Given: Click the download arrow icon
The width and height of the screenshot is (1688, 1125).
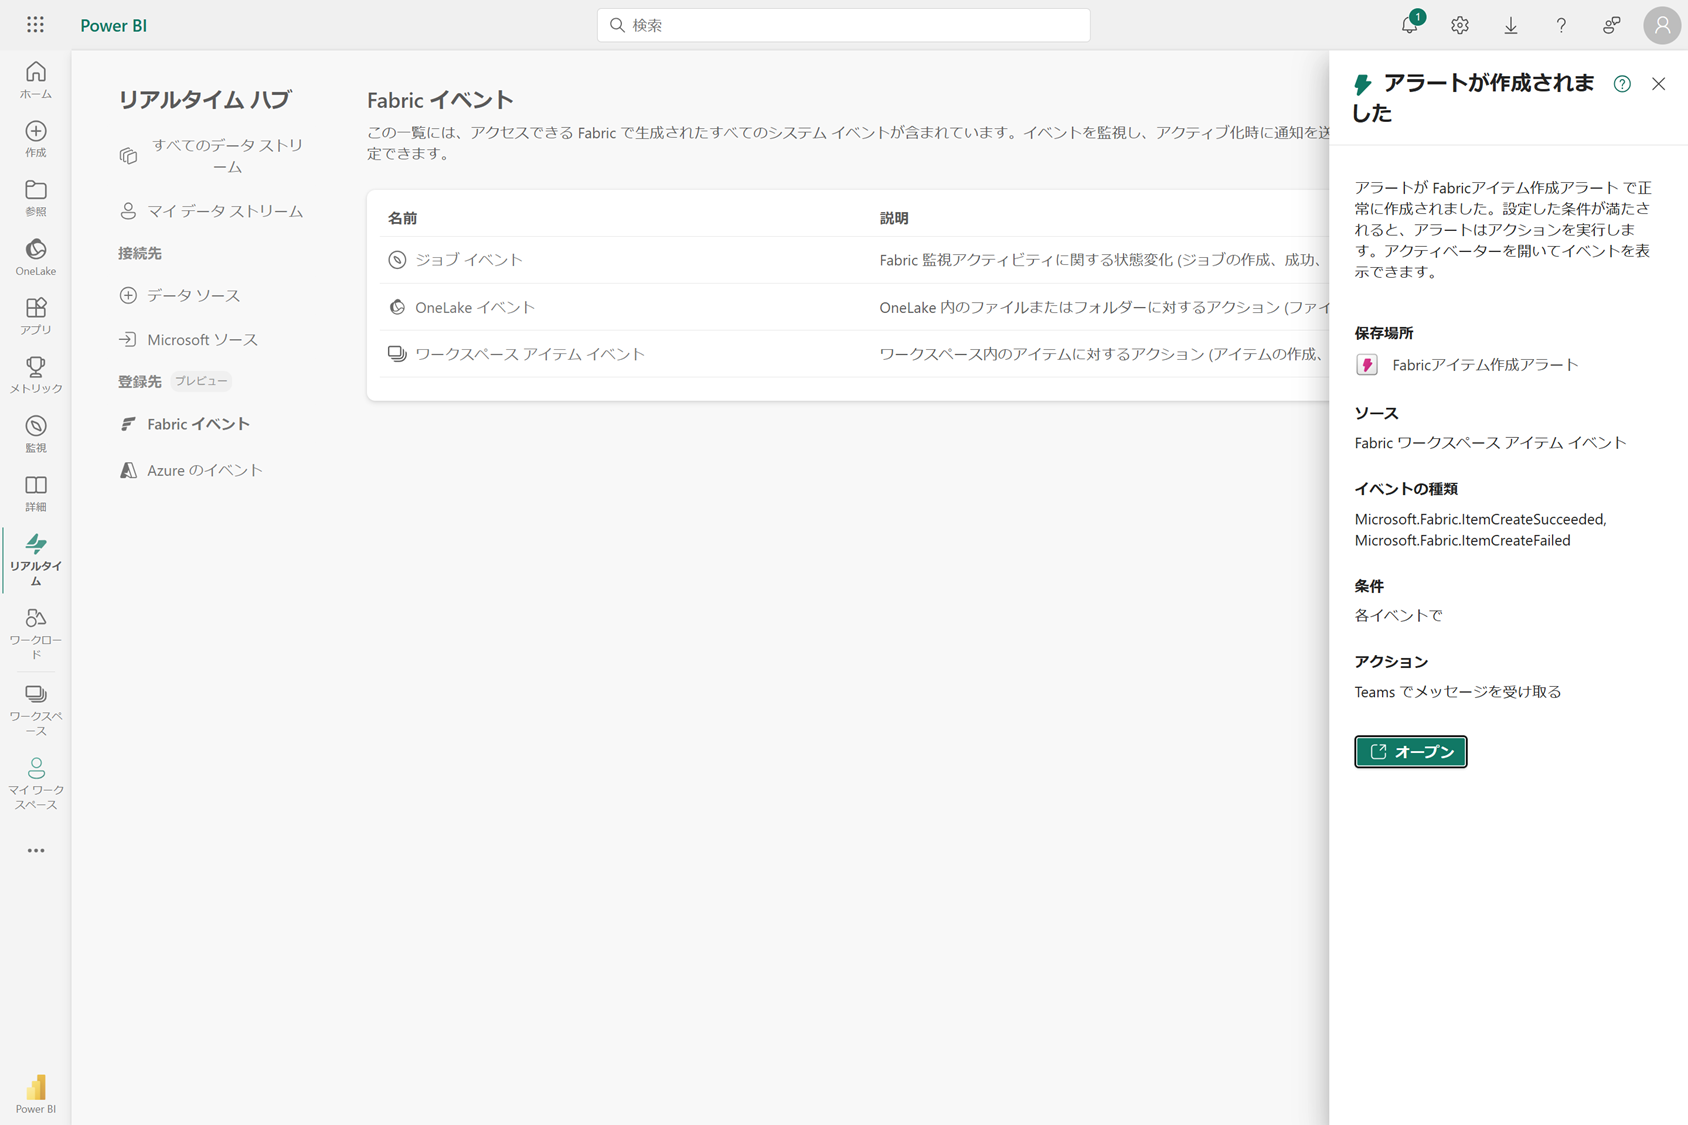Looking at the screenshot, I should point(1511,25).
